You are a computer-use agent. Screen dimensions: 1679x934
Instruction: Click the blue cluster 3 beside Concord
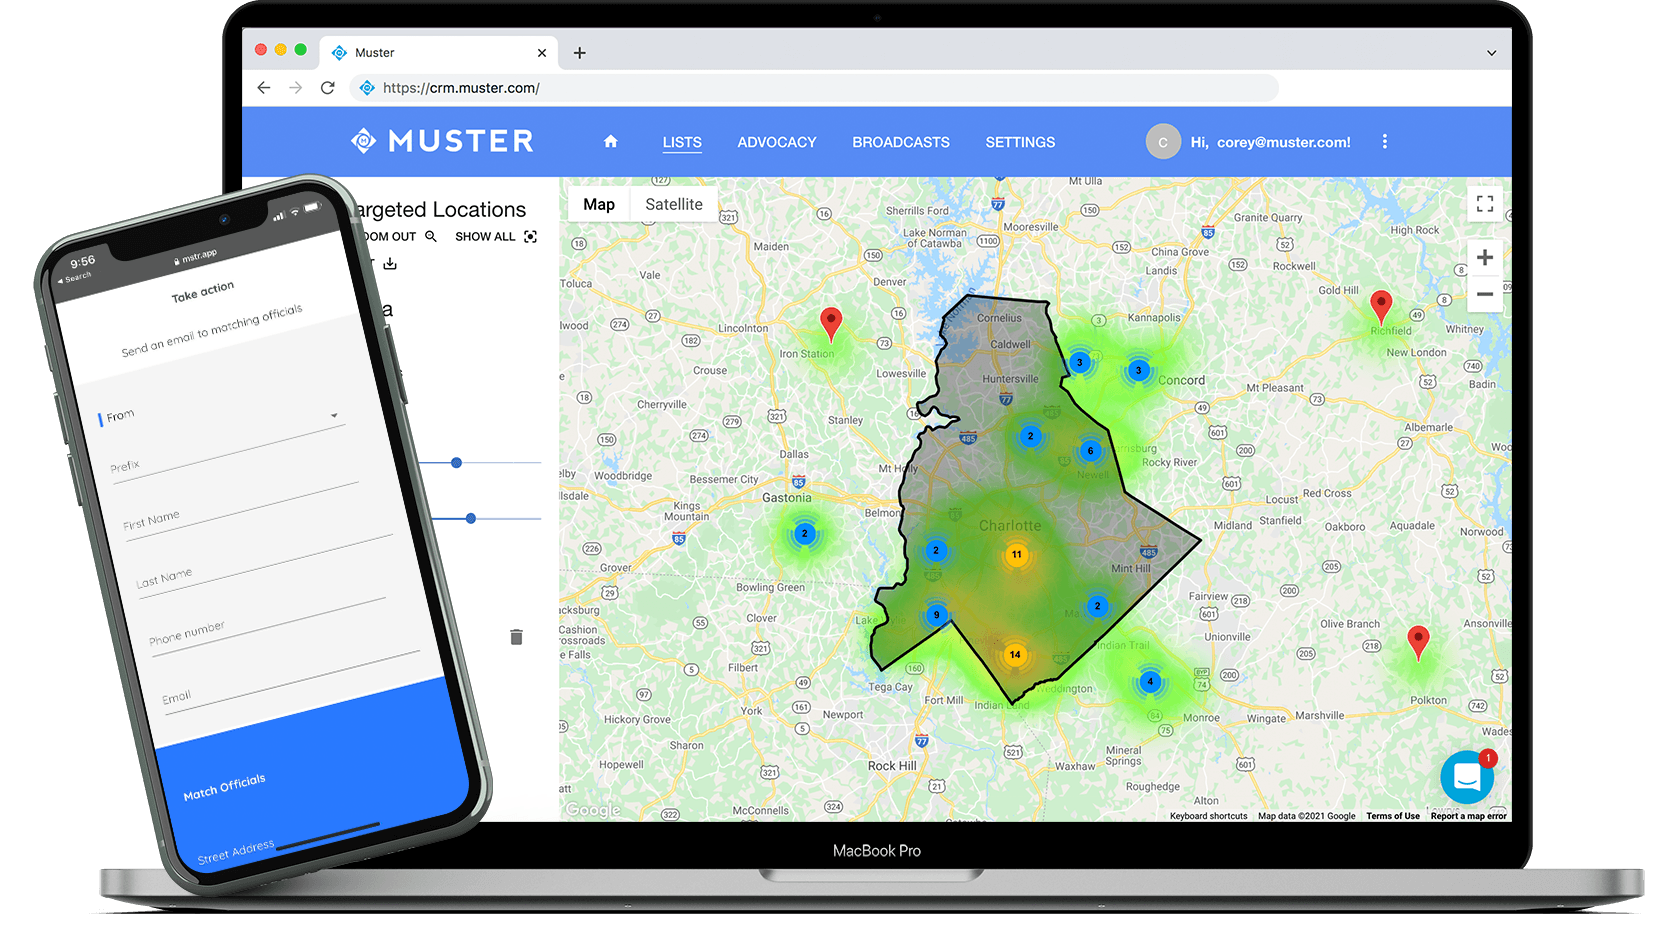click(1138, 371)
